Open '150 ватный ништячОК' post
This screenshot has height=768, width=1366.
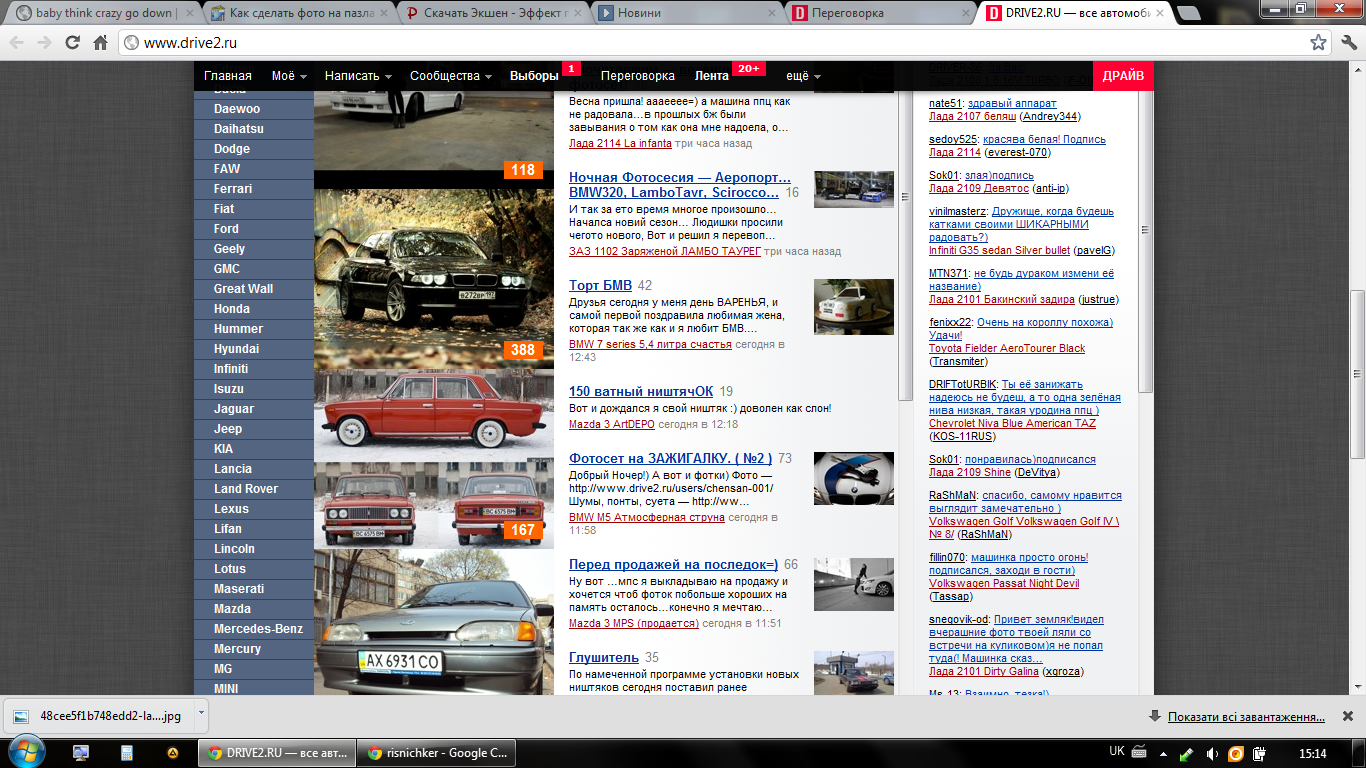[641, 391]
